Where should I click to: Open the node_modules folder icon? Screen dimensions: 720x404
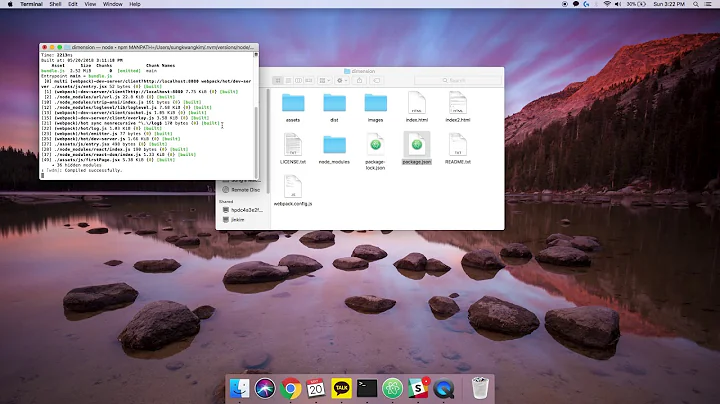click(x=333, y=146)
